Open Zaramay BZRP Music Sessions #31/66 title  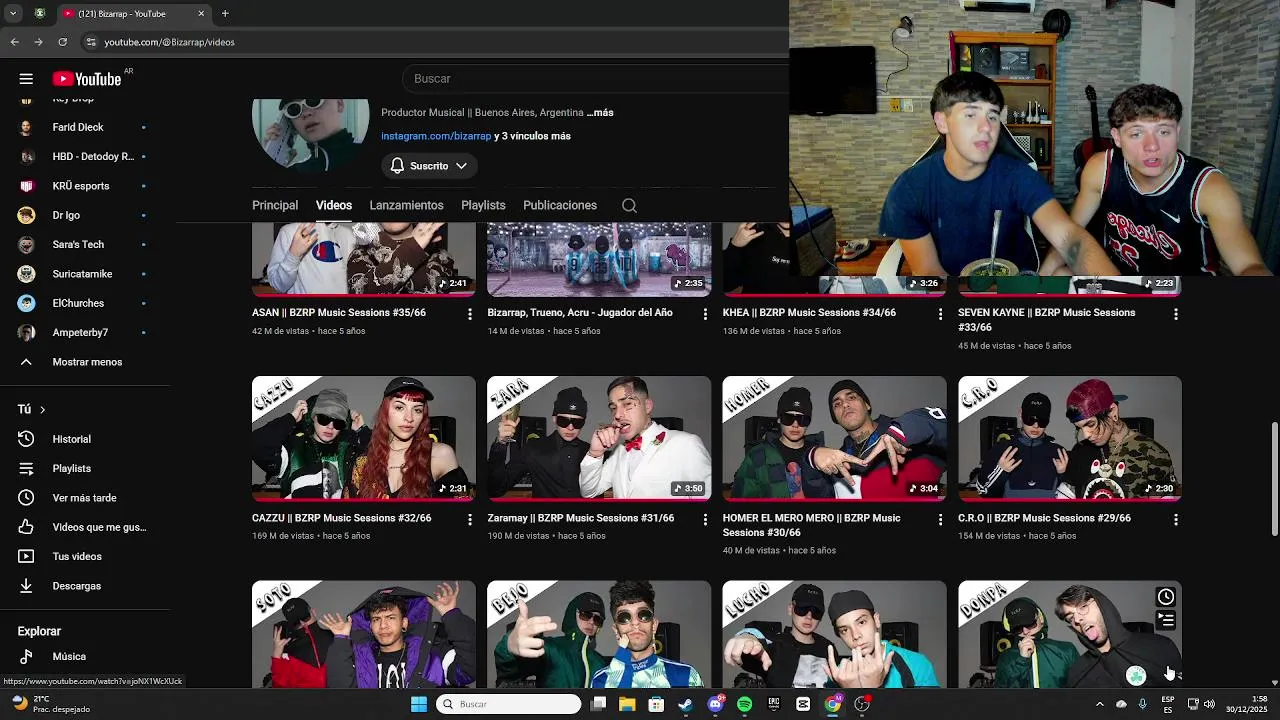click(x=581, y=518)
